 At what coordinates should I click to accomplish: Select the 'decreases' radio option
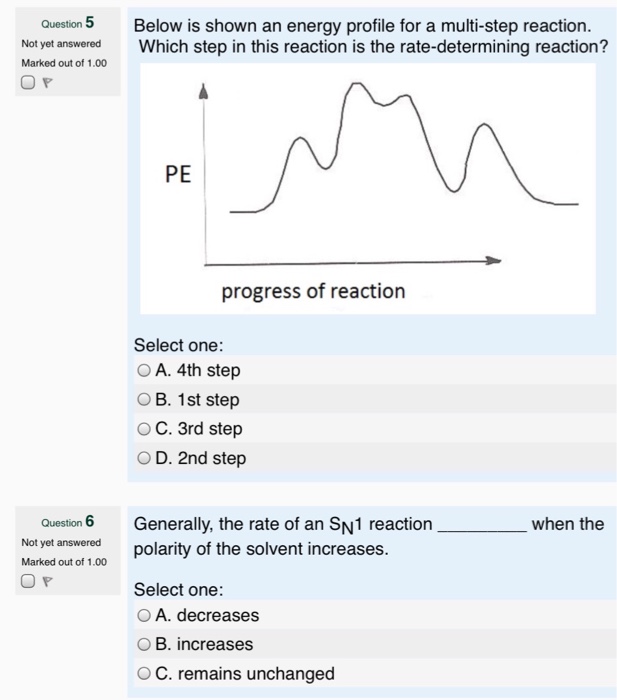coord(144,615)
